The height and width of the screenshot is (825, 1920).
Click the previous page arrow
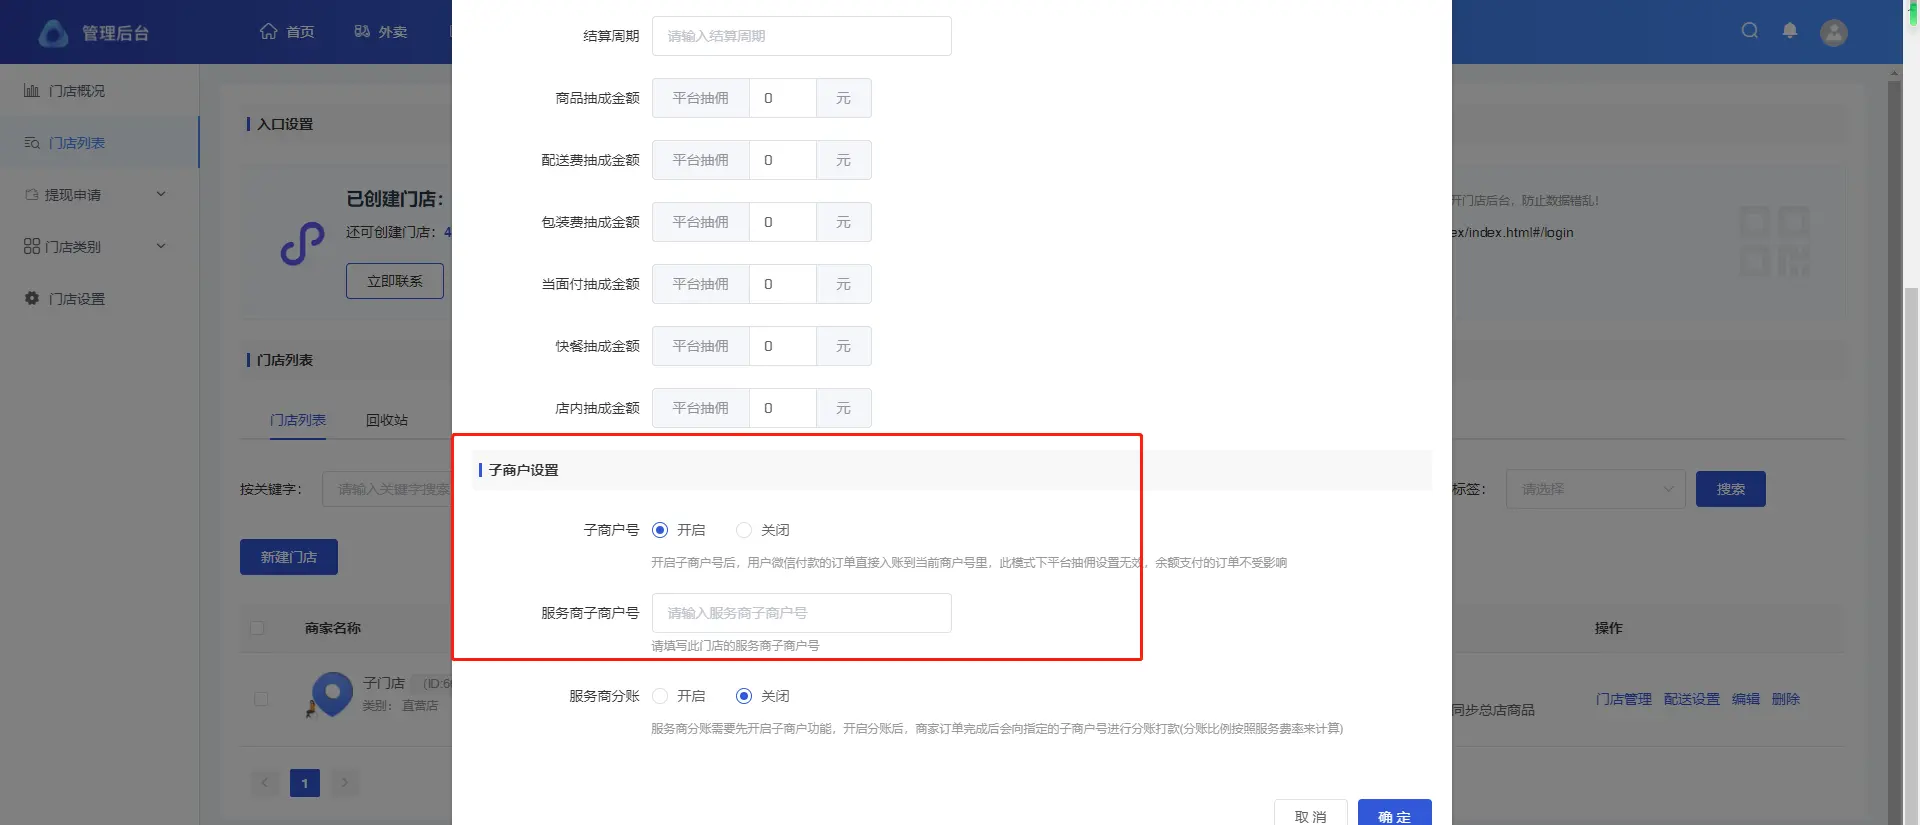(265, 783)
